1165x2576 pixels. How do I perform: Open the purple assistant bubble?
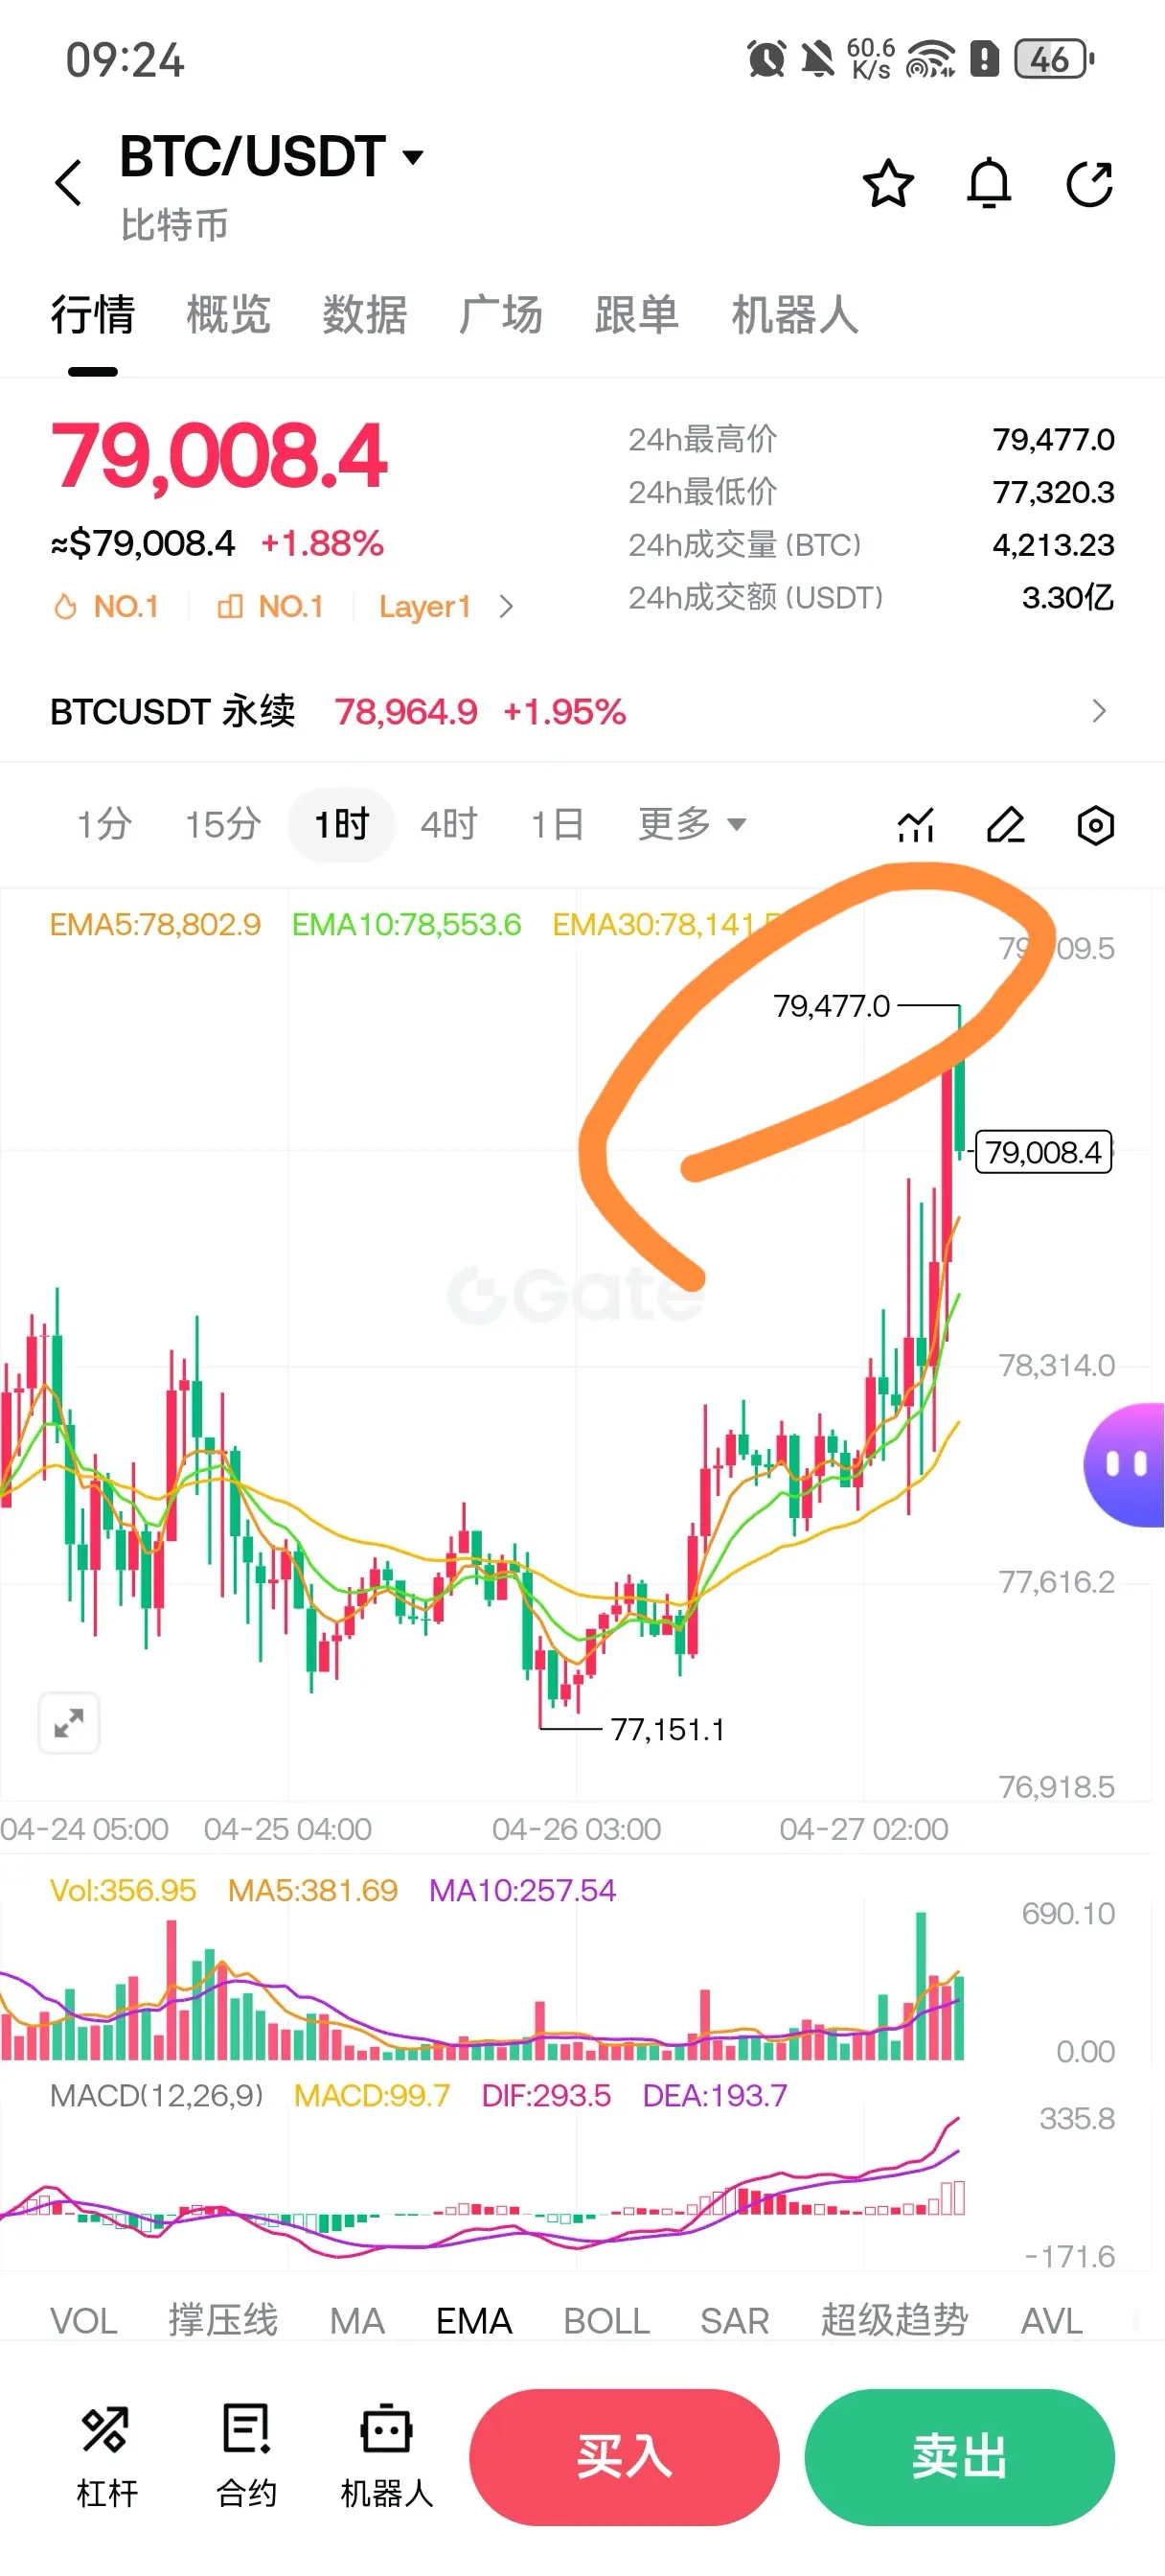pos(1125,1465)
